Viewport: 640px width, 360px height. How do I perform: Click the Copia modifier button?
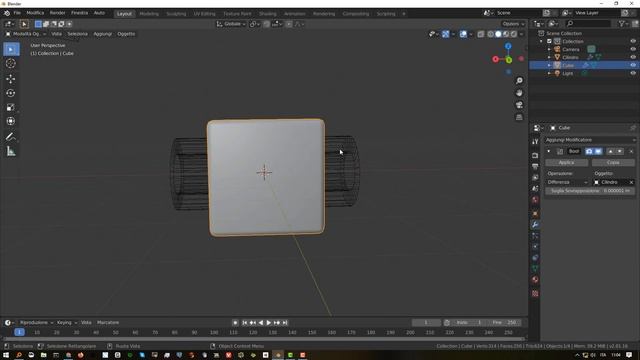[613, 162]
